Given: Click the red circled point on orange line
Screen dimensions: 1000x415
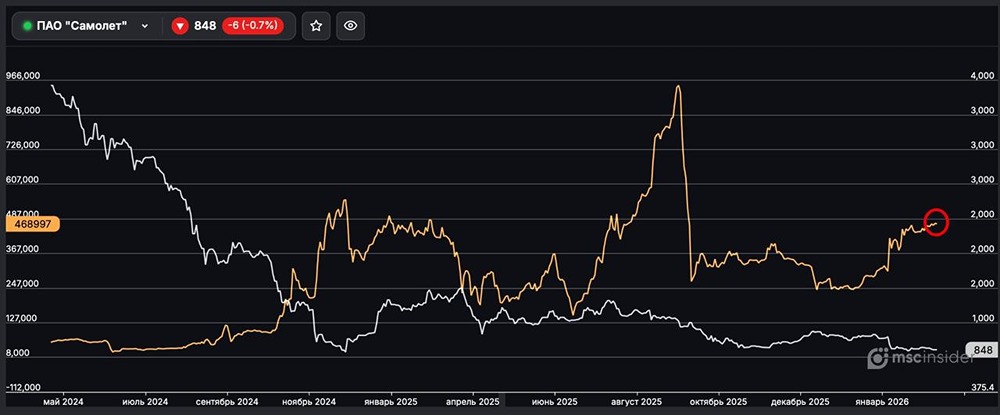Looking at the screenshot, I should pos(936,222).
